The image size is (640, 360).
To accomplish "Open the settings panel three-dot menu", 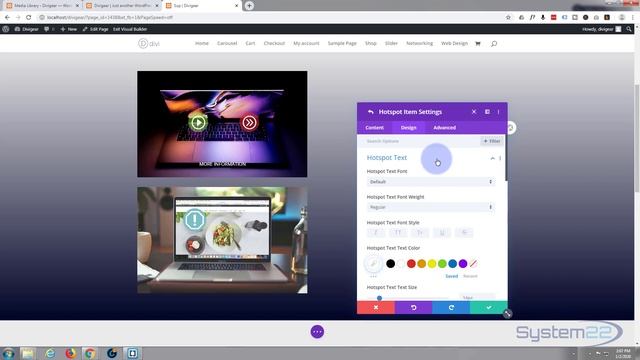I will (498, 112).
